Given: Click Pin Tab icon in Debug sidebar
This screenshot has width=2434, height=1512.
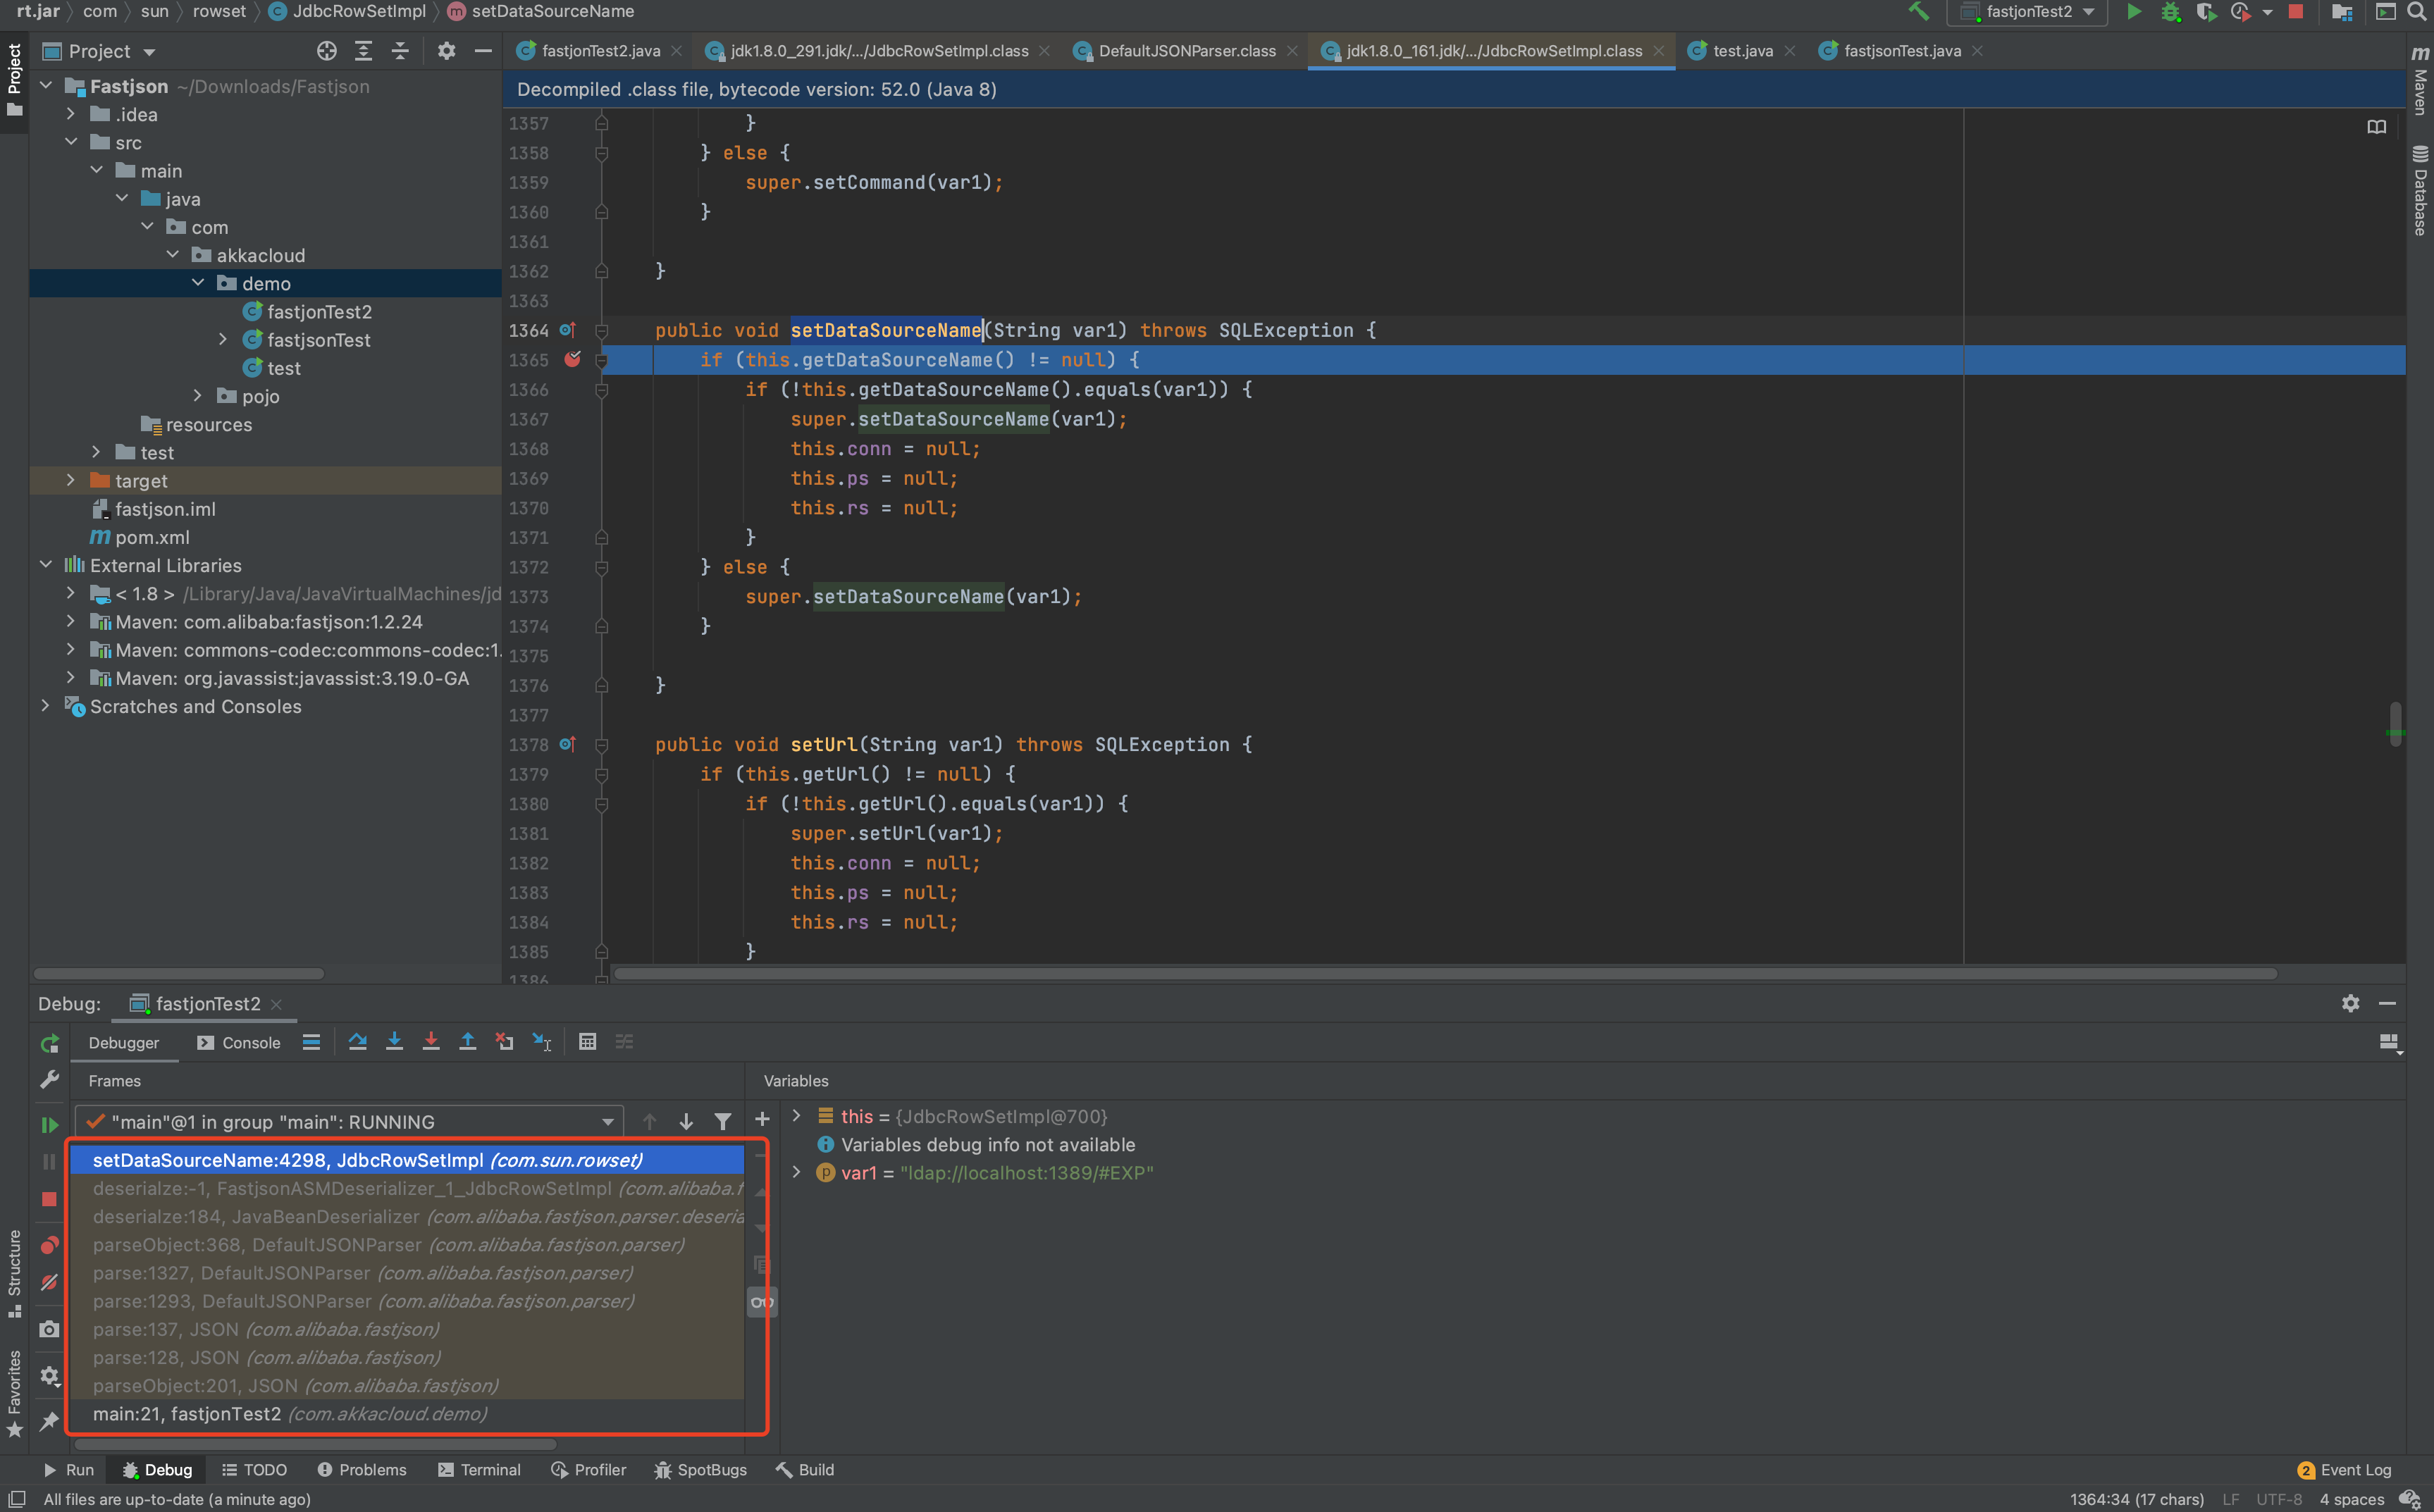Looking at the screenshot, I should point(49,1421).
